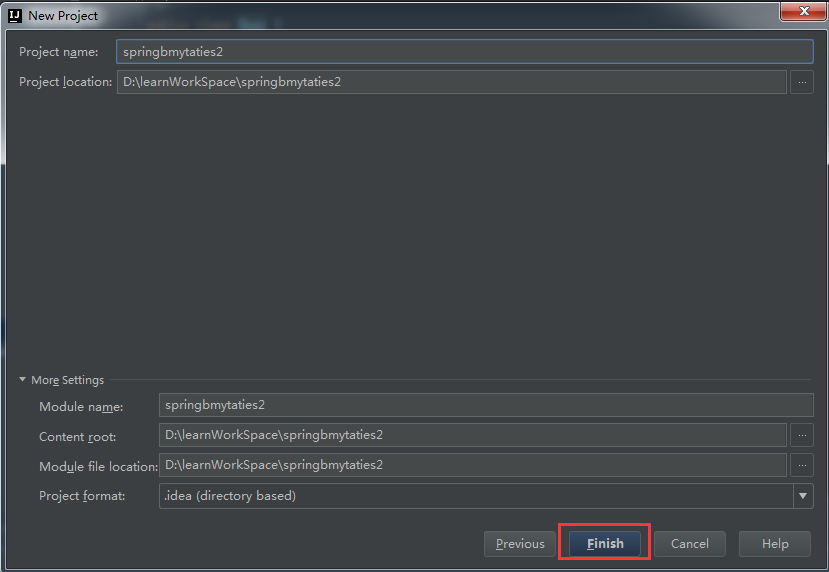Click the IntelliJ IDEA title bar icon
Image resolution: width=829 pixels, height=572 pixels.
[15, 16]
